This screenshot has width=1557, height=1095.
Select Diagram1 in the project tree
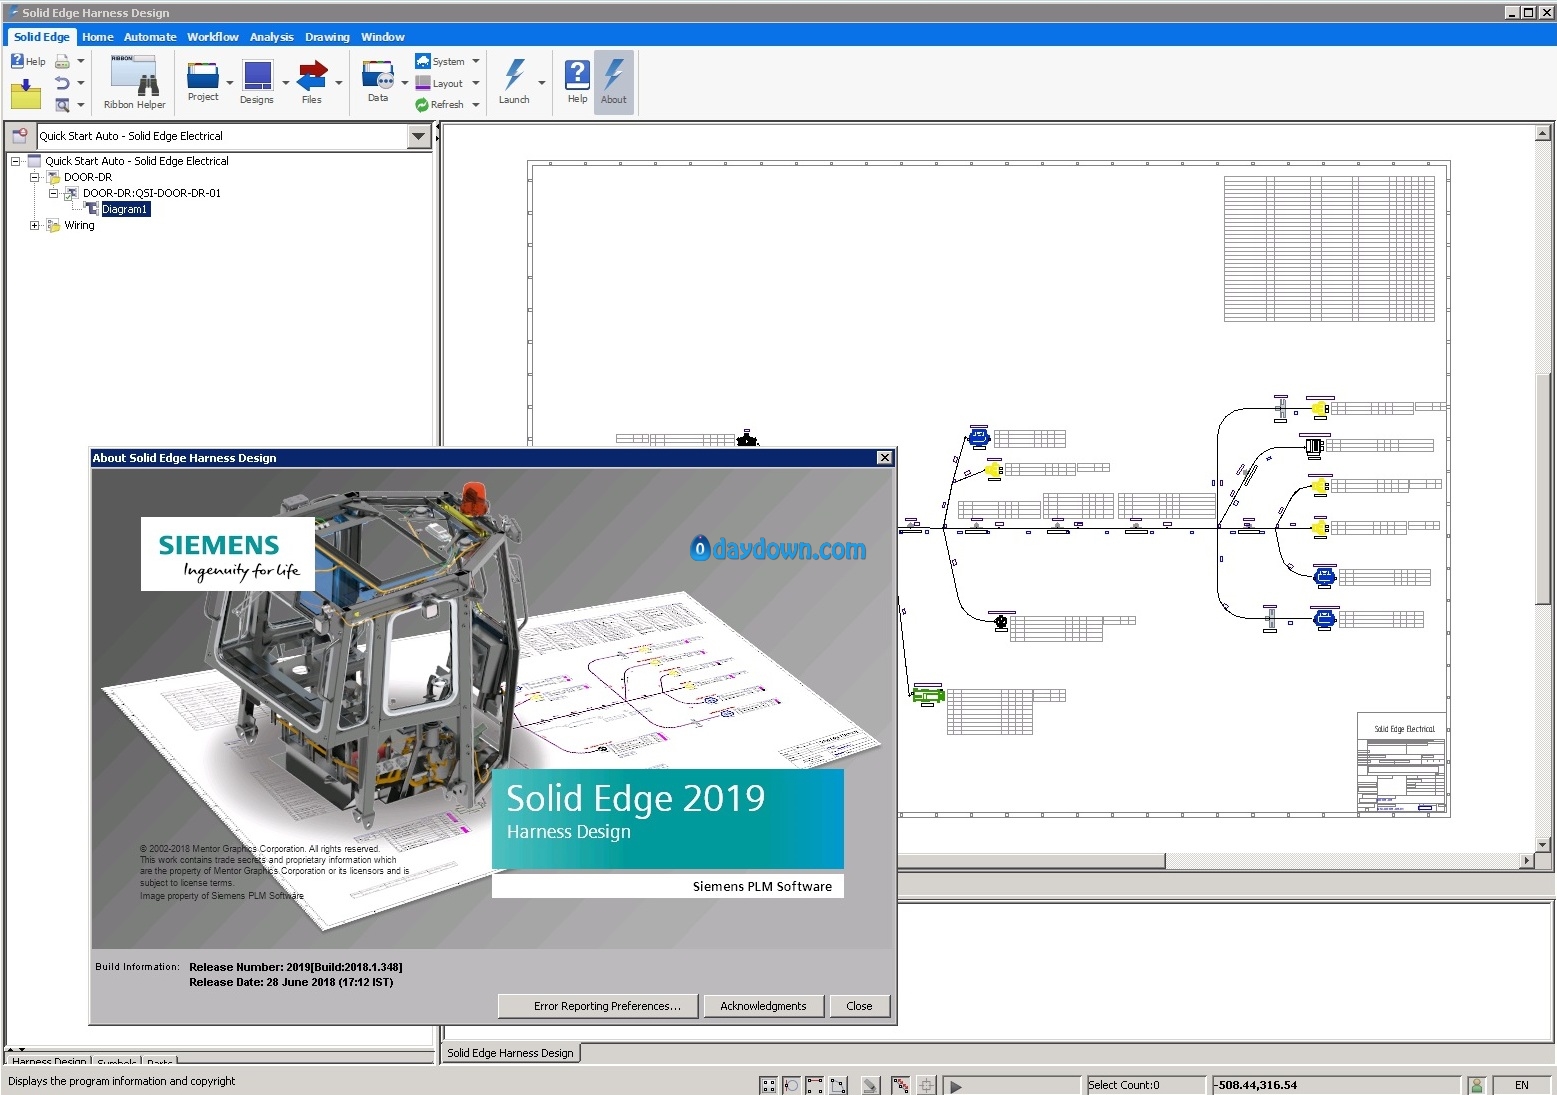[x=125, y=209]
